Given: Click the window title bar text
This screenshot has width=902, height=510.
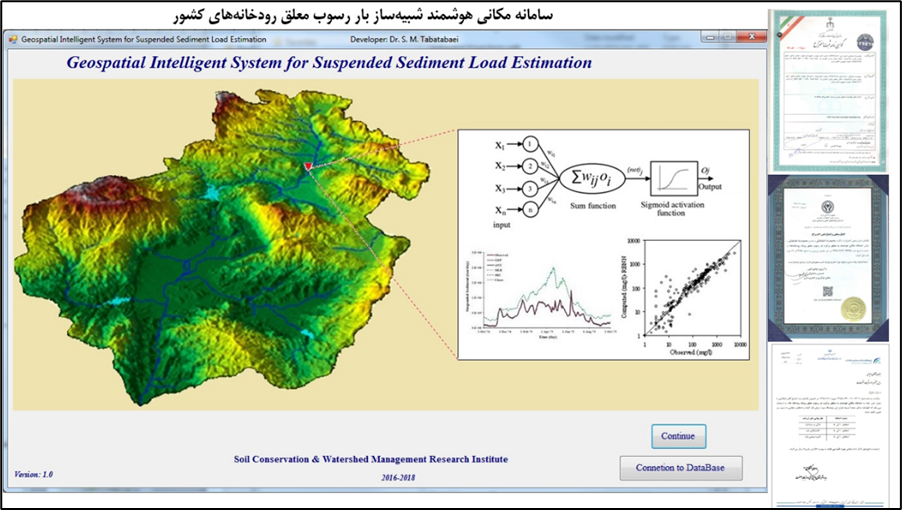Looking at the screenshot, I should (144, 39).
